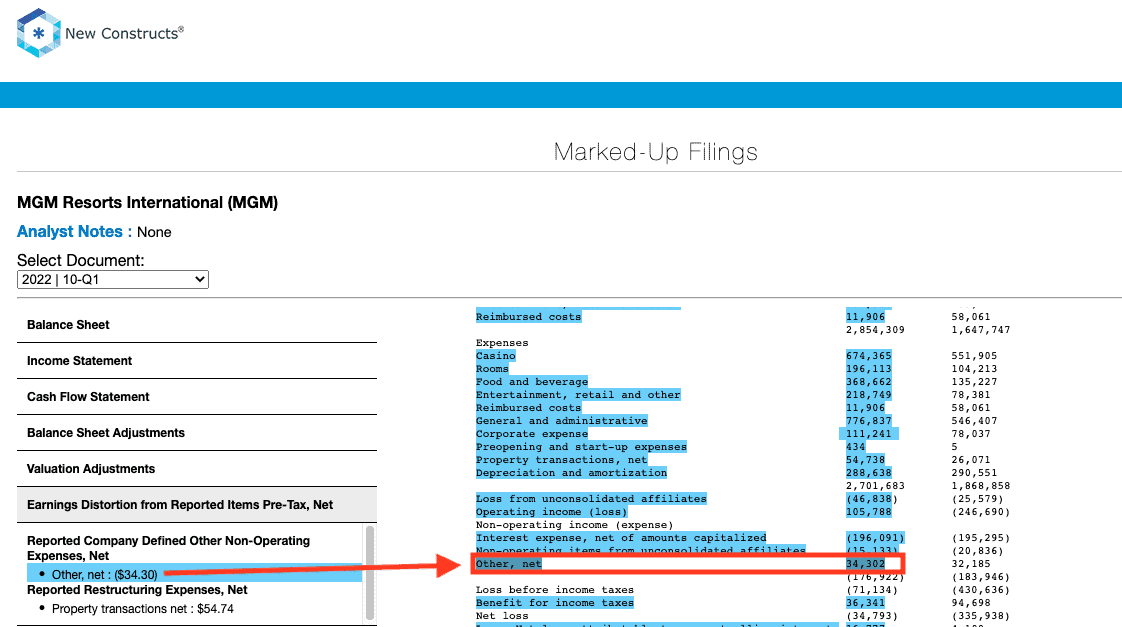Click the highlighted 'Property transactions, net' line
This screenshot has height=627, width=1122.
pyautogui.click(x=562, y=460)
